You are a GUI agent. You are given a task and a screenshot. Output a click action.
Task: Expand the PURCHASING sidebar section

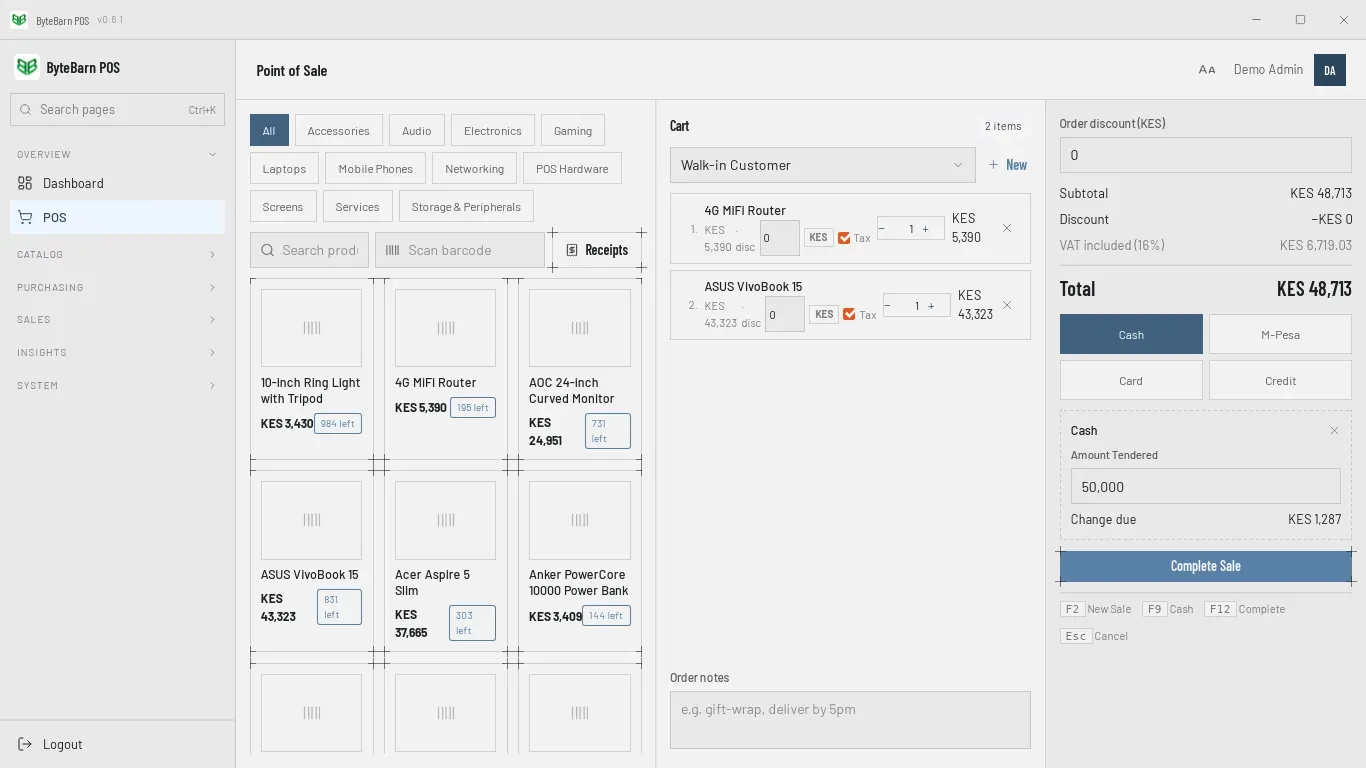click(117, 287)
